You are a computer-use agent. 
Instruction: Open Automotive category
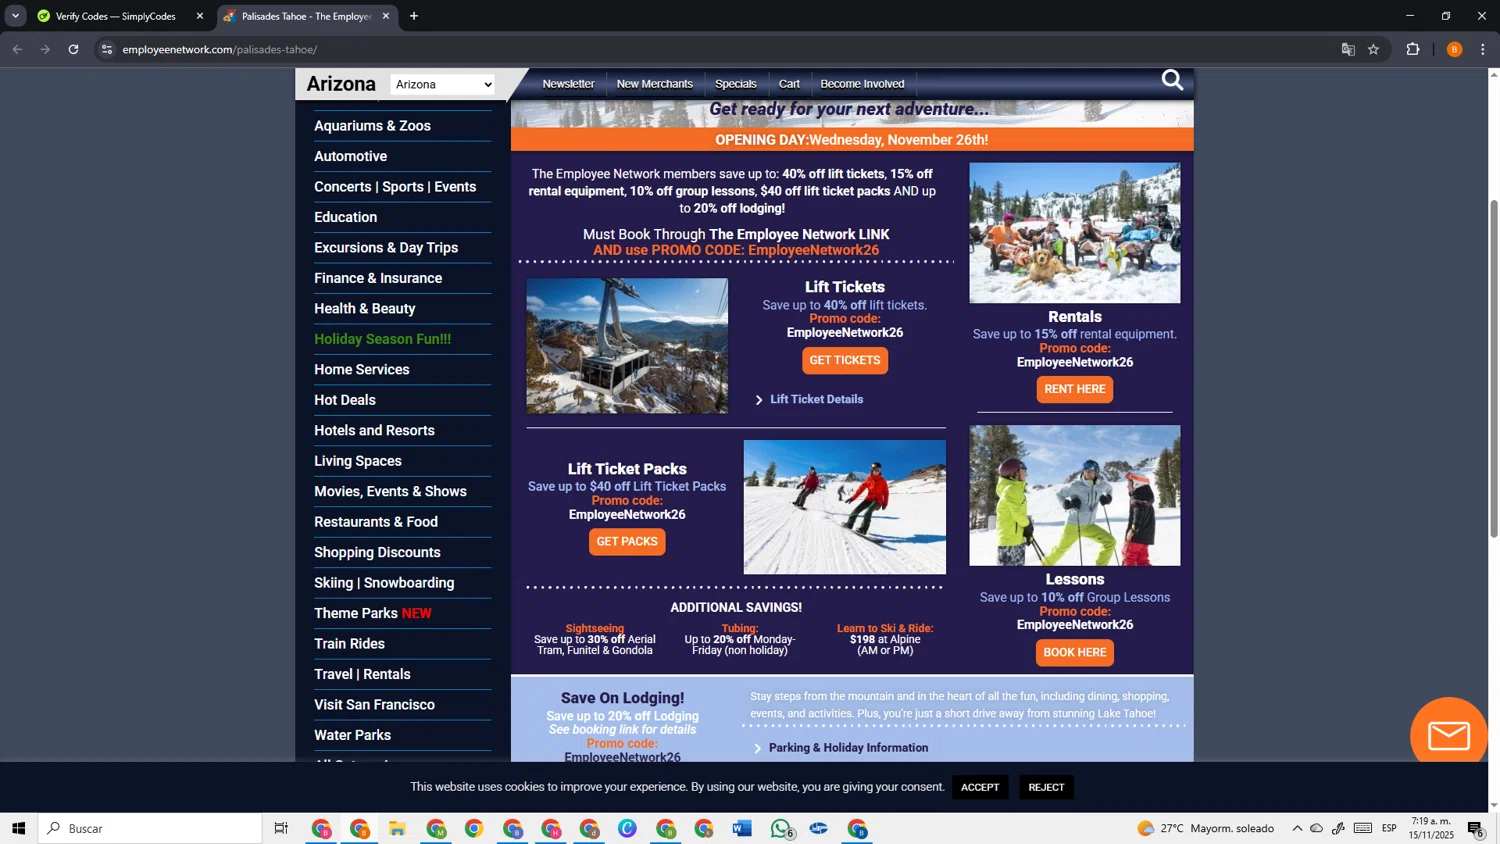(350, 157)
